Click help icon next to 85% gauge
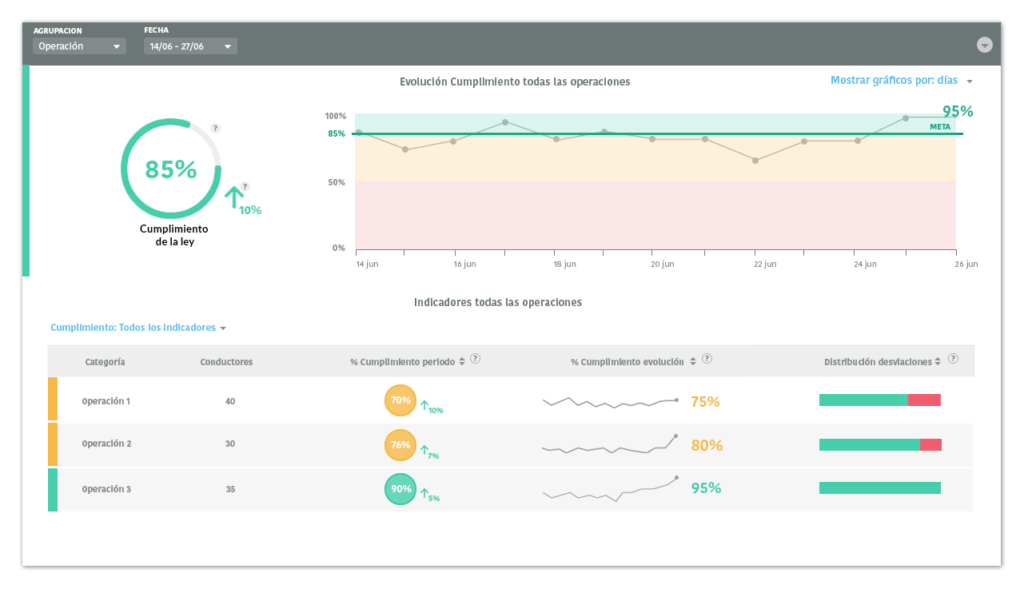 pyautogui.click(x=215, y=129)
